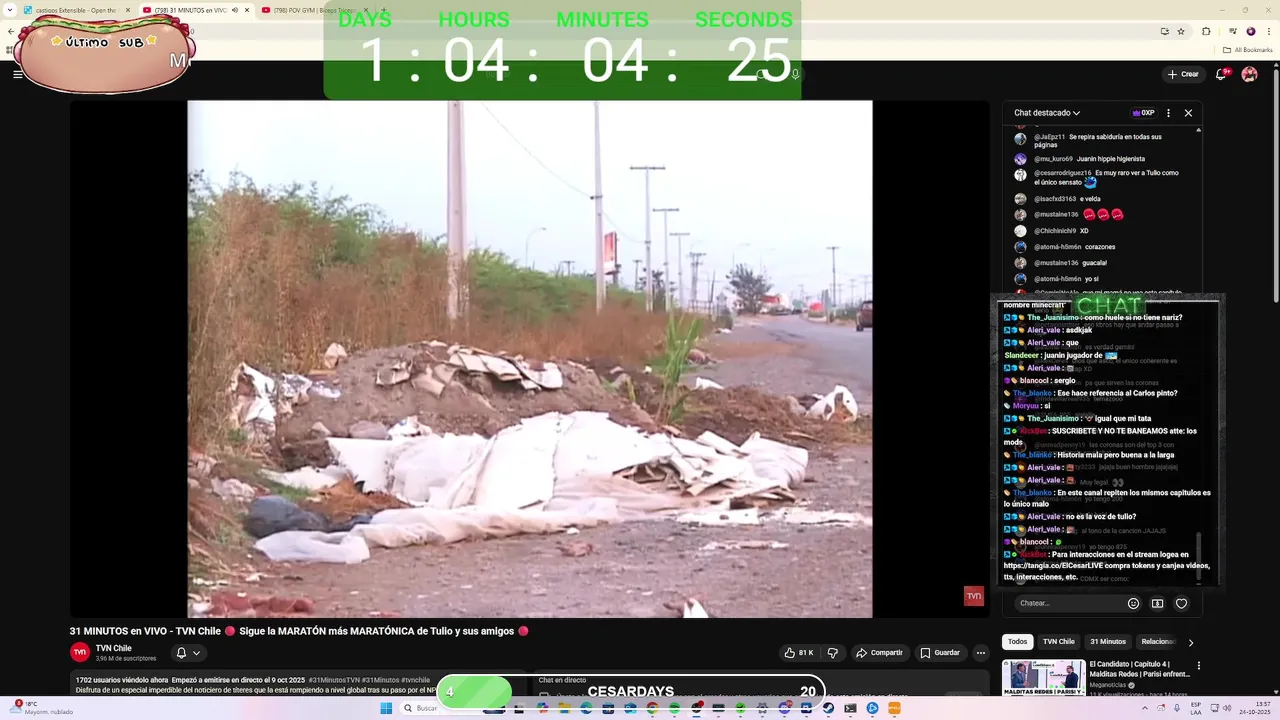
Task: Open the YouTube hamburger guide menu
Action: click(17, 74)
